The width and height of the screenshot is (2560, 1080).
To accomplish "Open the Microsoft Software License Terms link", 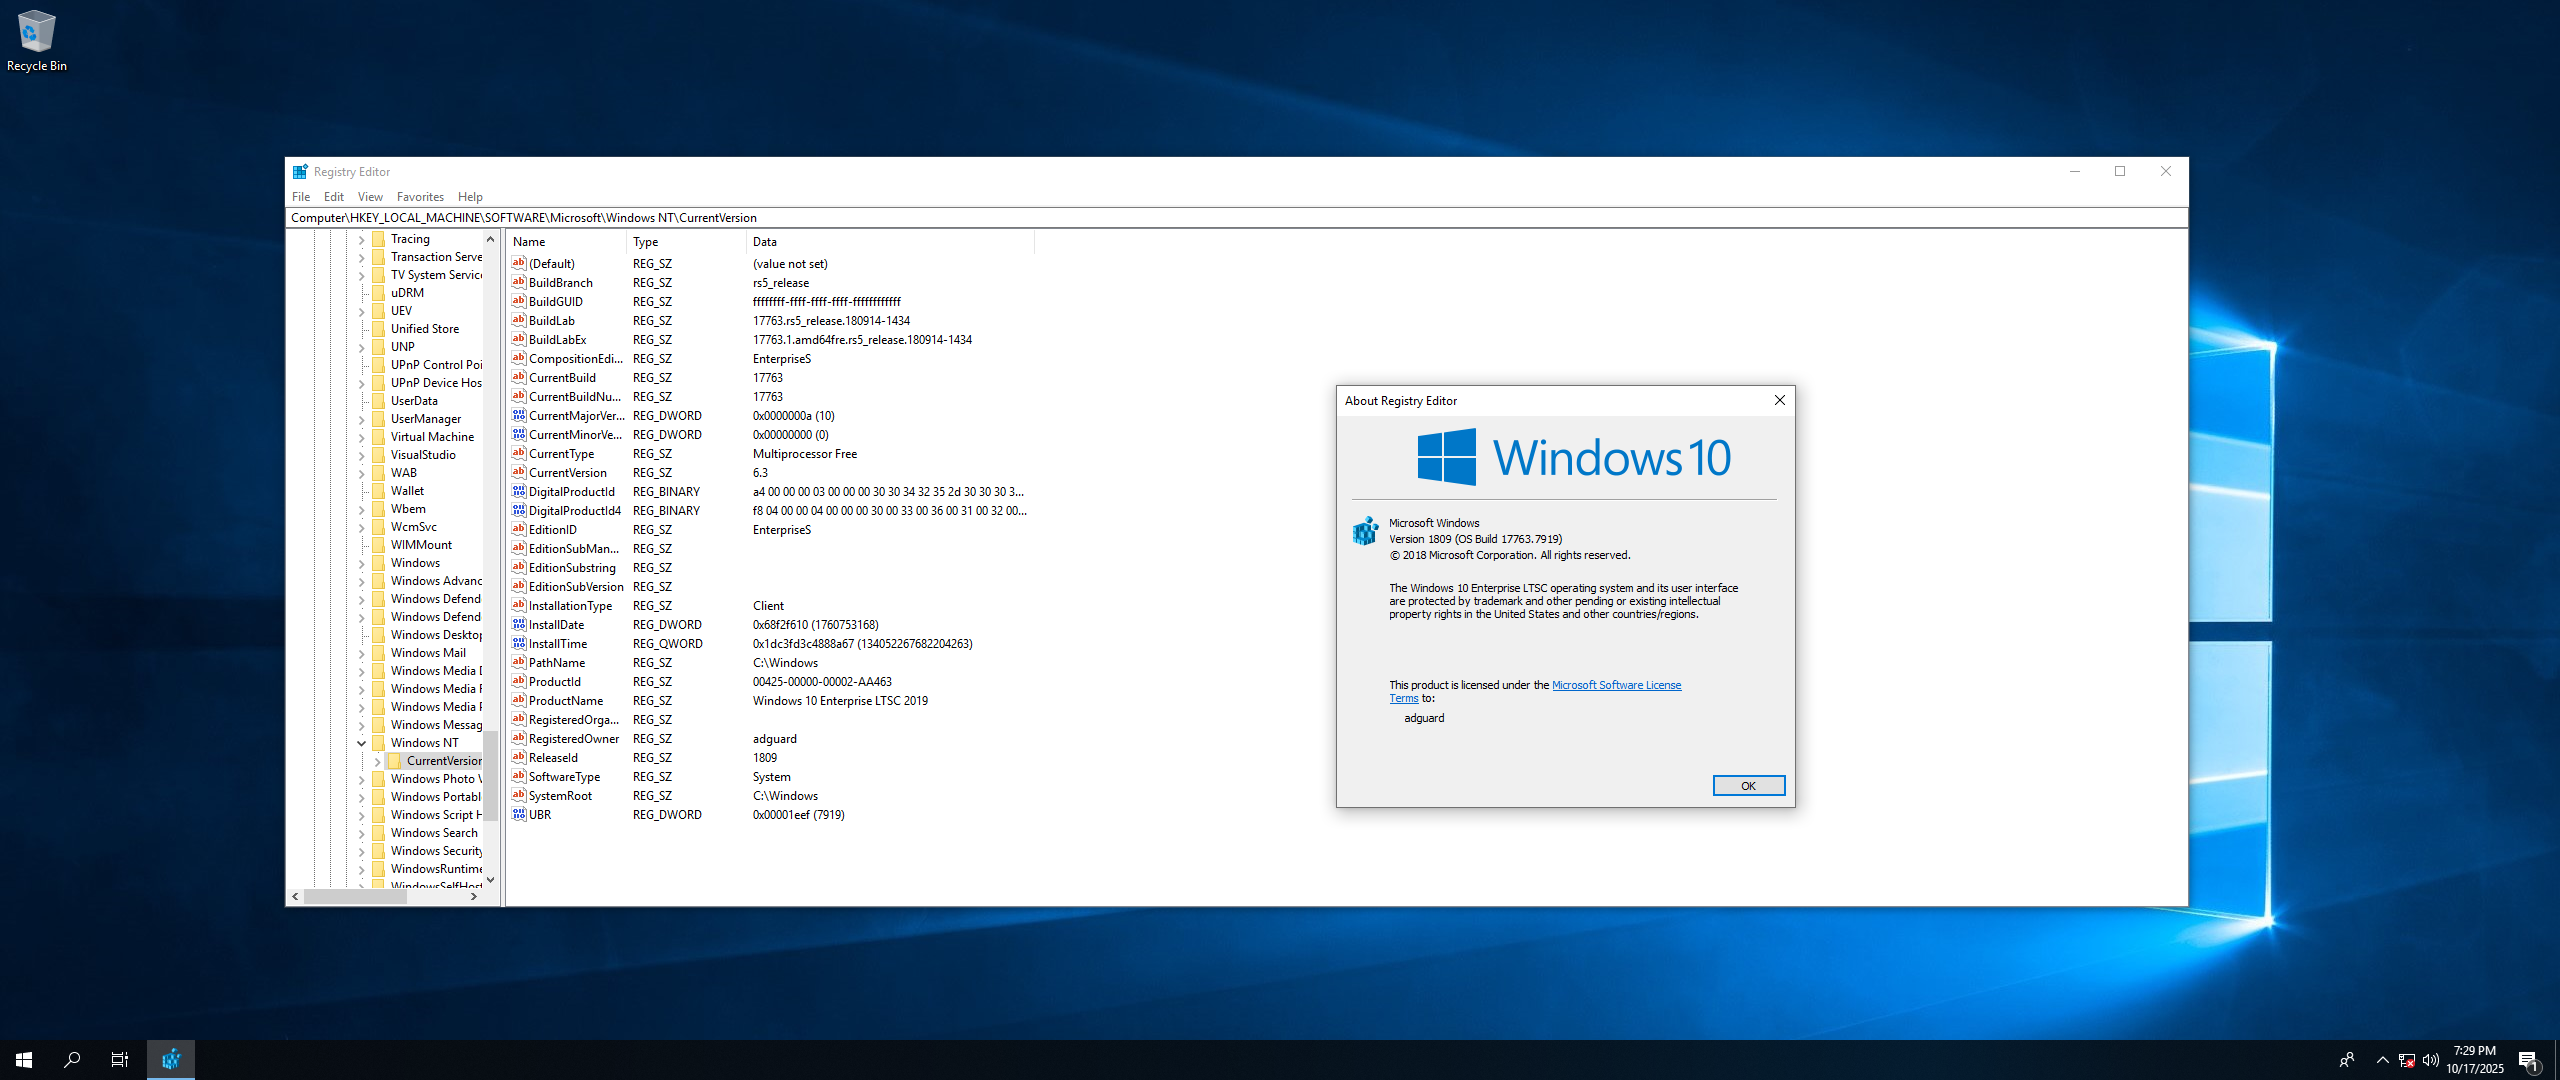I will (x=1615, y=685).
